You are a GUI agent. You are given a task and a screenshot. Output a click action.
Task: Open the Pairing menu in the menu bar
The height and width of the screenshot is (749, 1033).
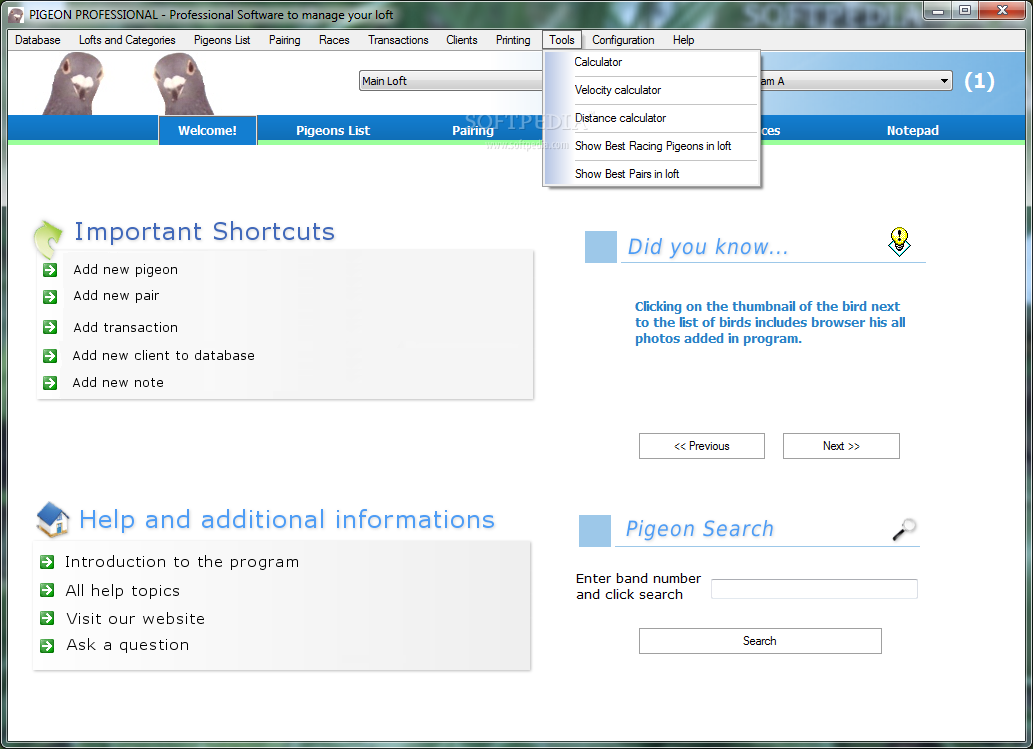[285, 40]
